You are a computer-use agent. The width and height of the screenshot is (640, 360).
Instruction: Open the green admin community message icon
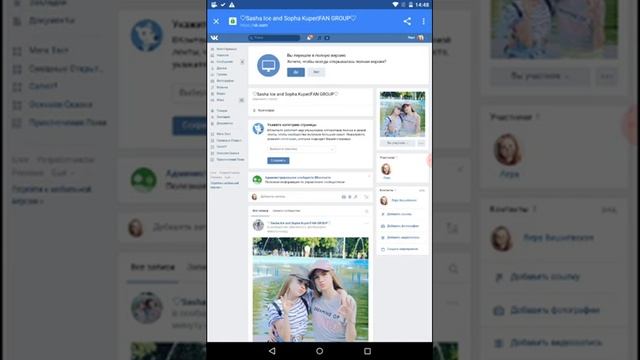coord(257,179)
